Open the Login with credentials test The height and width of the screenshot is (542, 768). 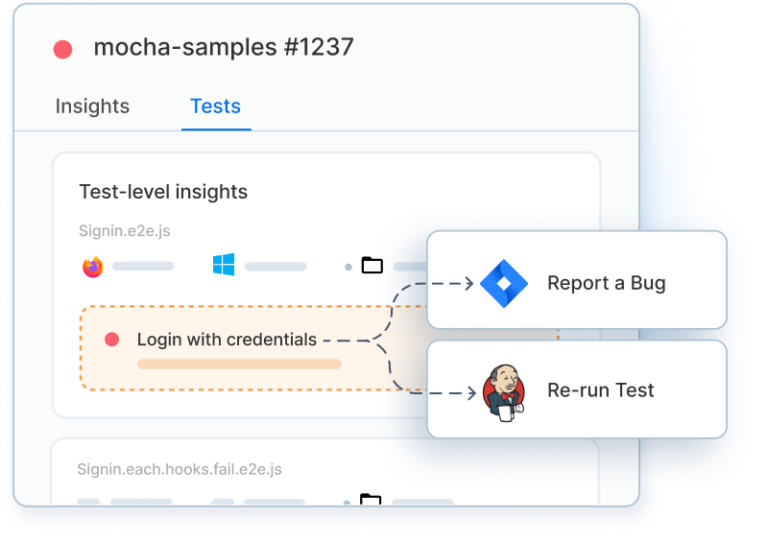(x=227, y=339)
